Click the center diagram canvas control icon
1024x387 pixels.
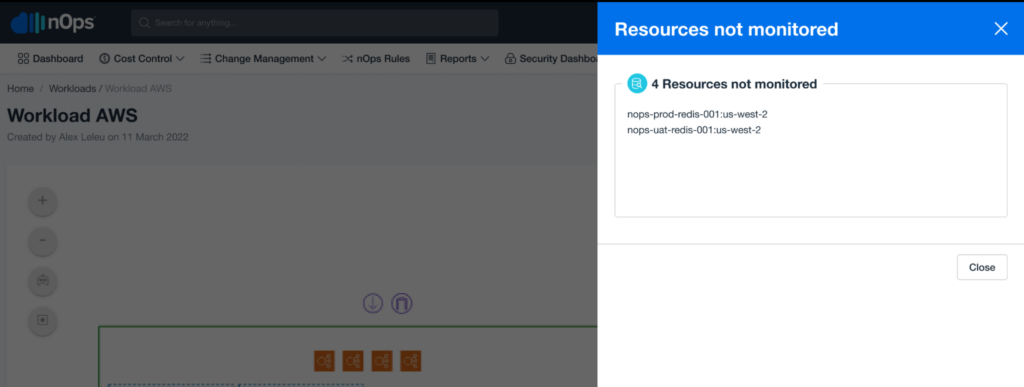[x=42, y=320]
